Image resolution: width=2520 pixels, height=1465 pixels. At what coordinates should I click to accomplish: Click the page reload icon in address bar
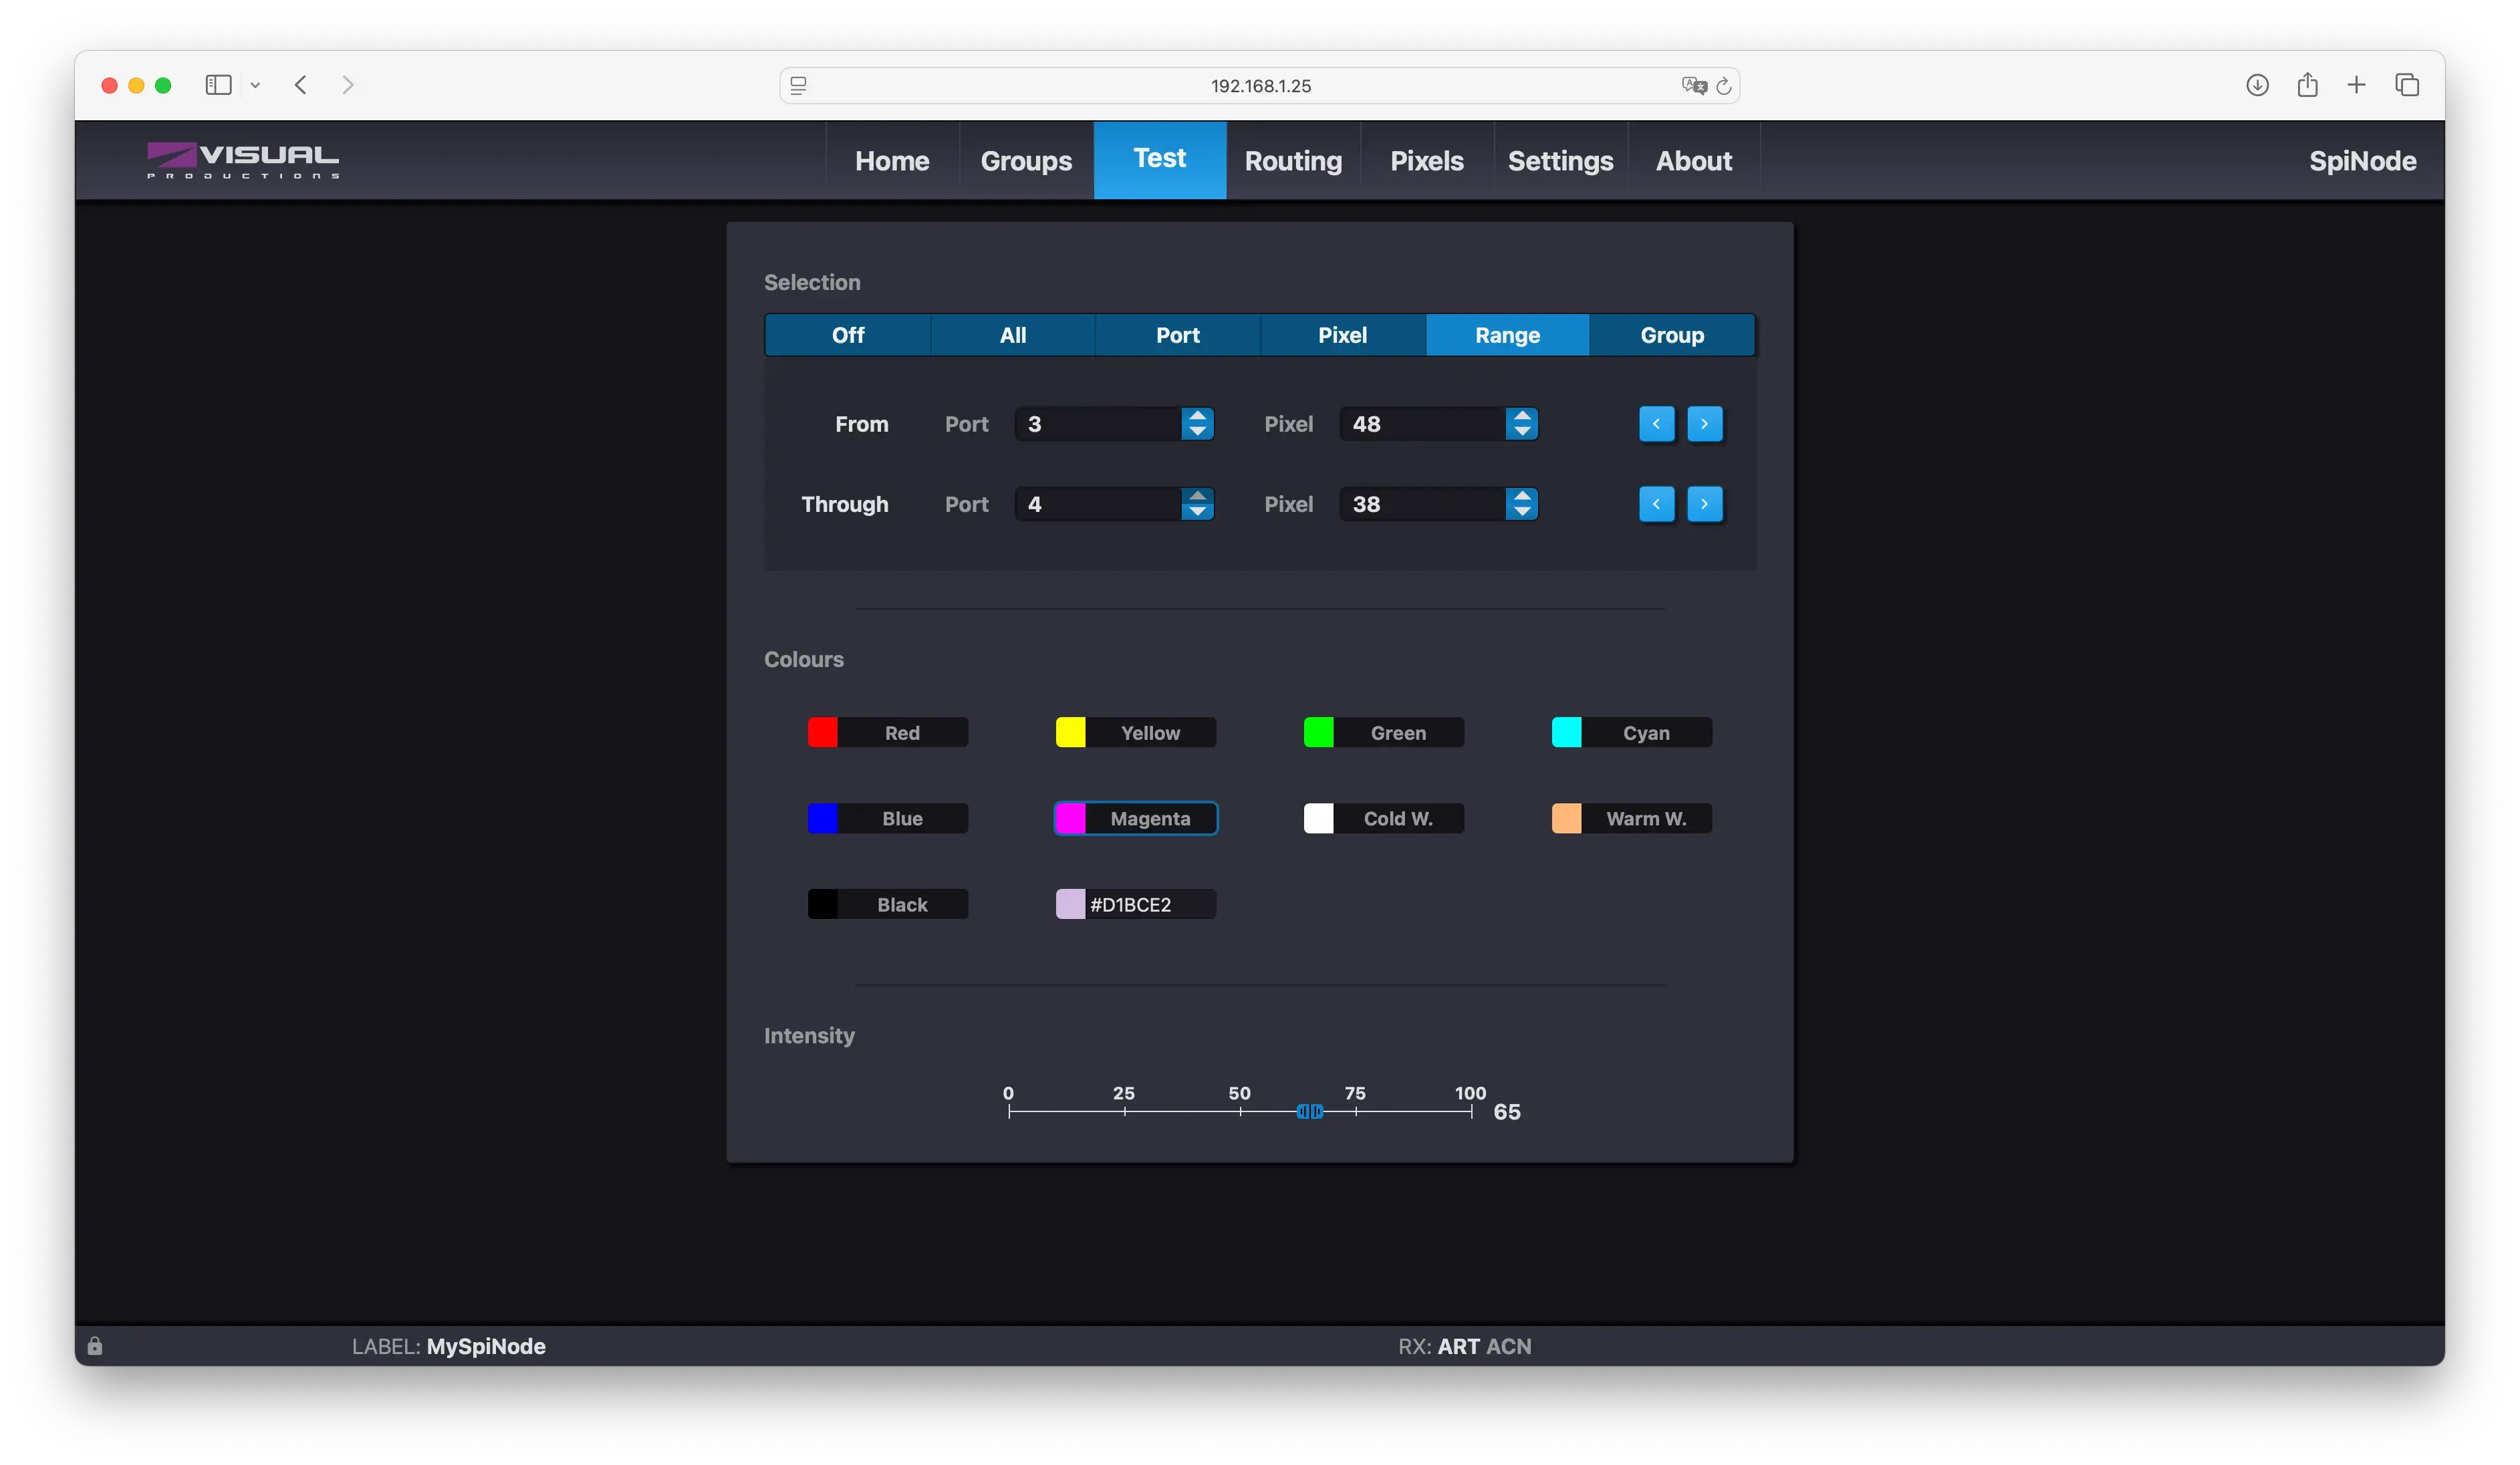click(x=1723, y=86)
